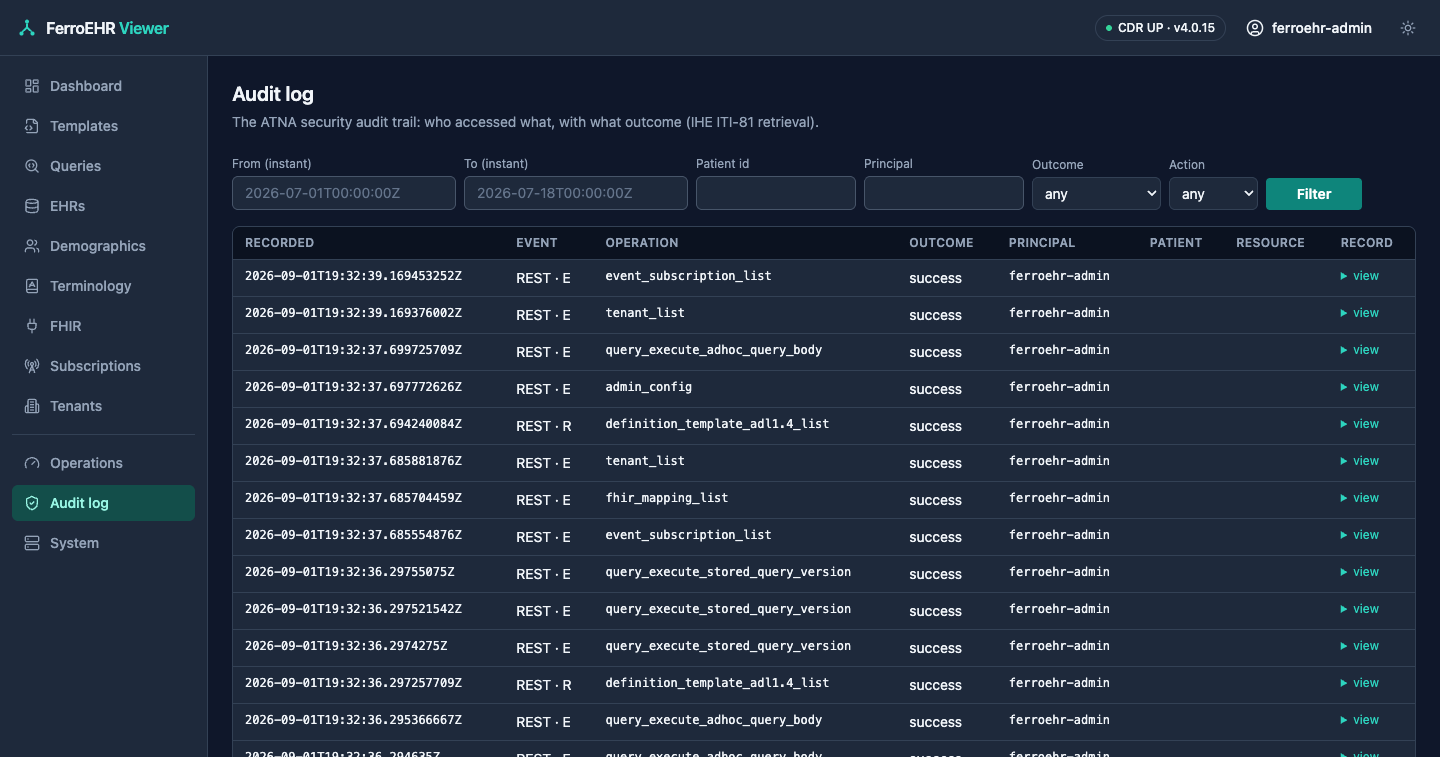The width and height of the screenshot is (1440, 757).
Task: Open Demographics from the sidebar
Action: [x=103, y=246]
